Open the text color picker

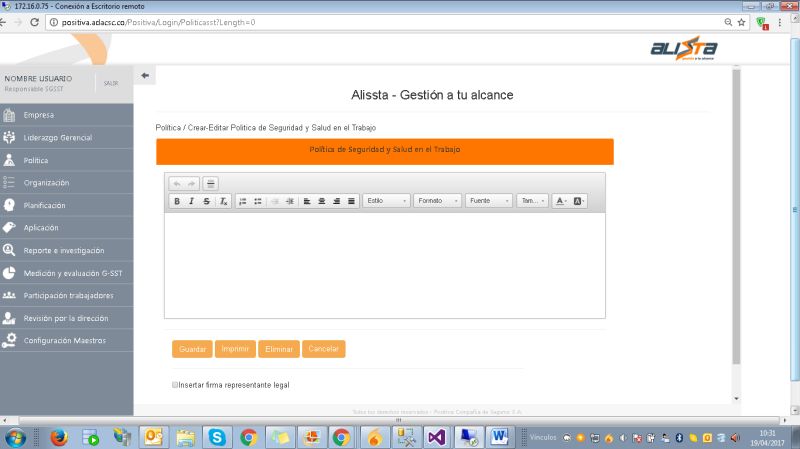click(561, 201)
